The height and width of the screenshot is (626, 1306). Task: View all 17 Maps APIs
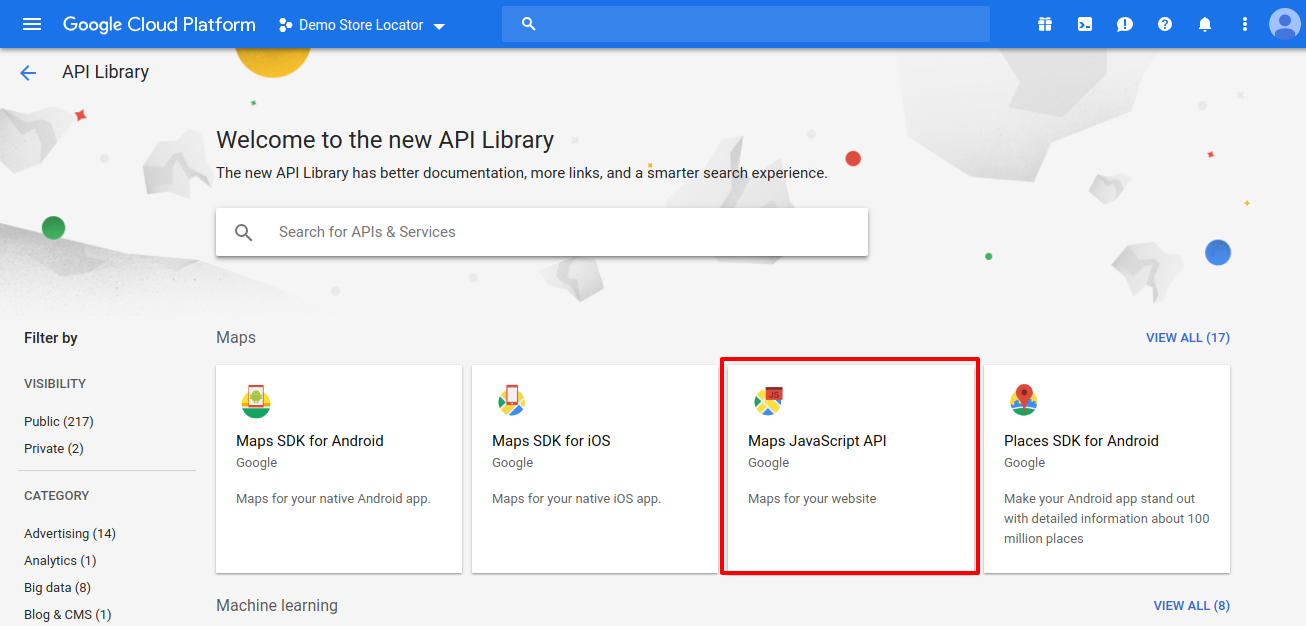[x=1187, y=338]
